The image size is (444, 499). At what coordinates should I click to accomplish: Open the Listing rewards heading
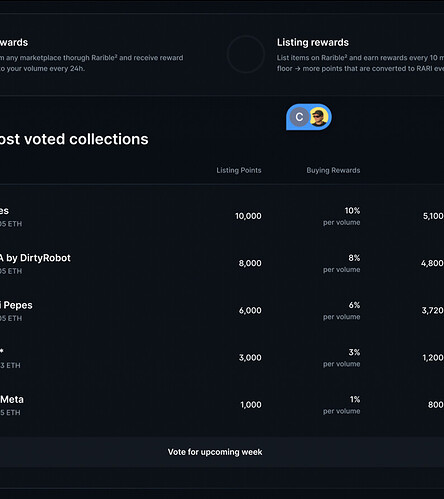pos(313,42)
